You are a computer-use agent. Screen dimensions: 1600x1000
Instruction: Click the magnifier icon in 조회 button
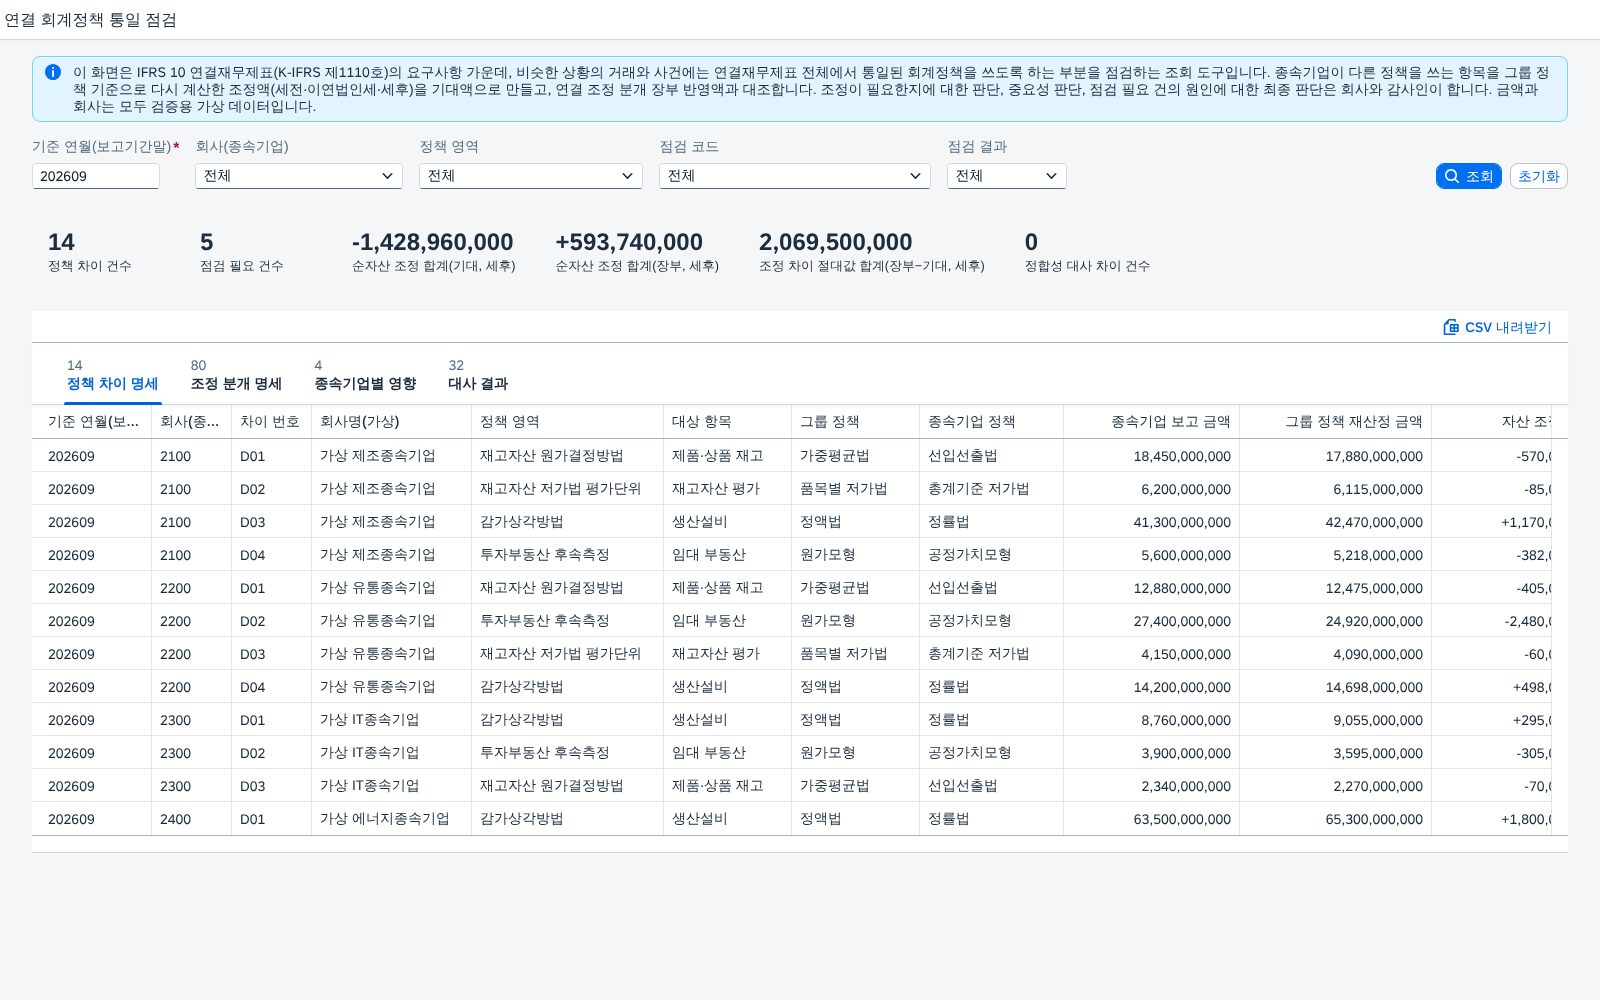click(1452, 176)
